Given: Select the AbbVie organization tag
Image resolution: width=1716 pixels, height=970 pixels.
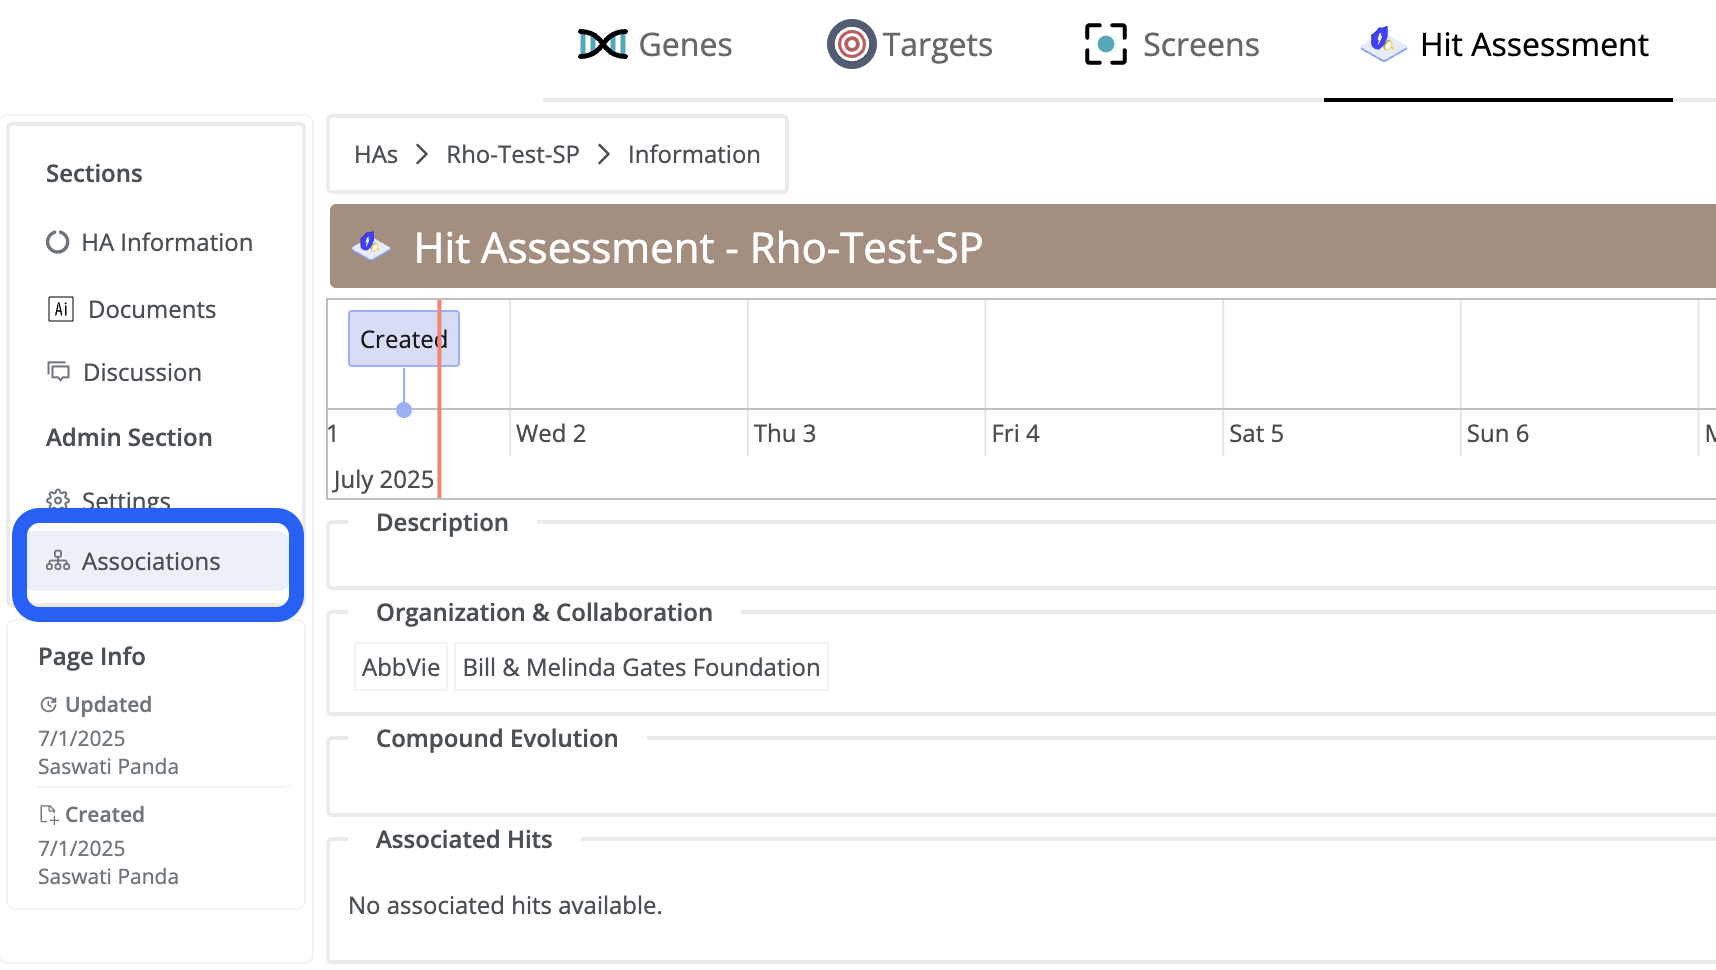Looking at the screenshot, I should [x=401, y=667].
